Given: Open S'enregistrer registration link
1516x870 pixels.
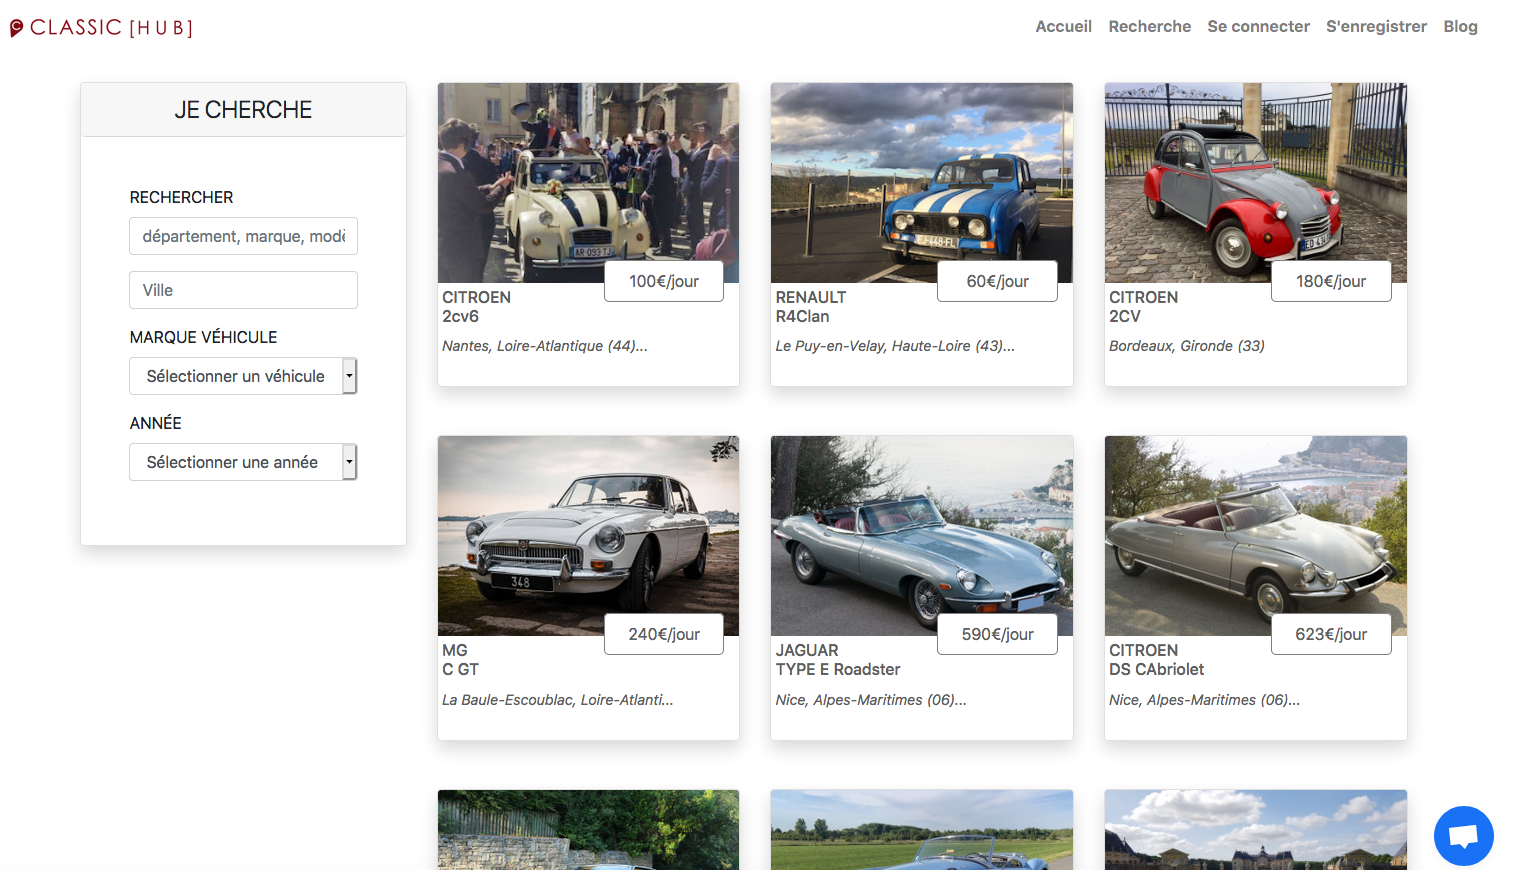Looking at the screenshot, I should (x=1376, y=27).
